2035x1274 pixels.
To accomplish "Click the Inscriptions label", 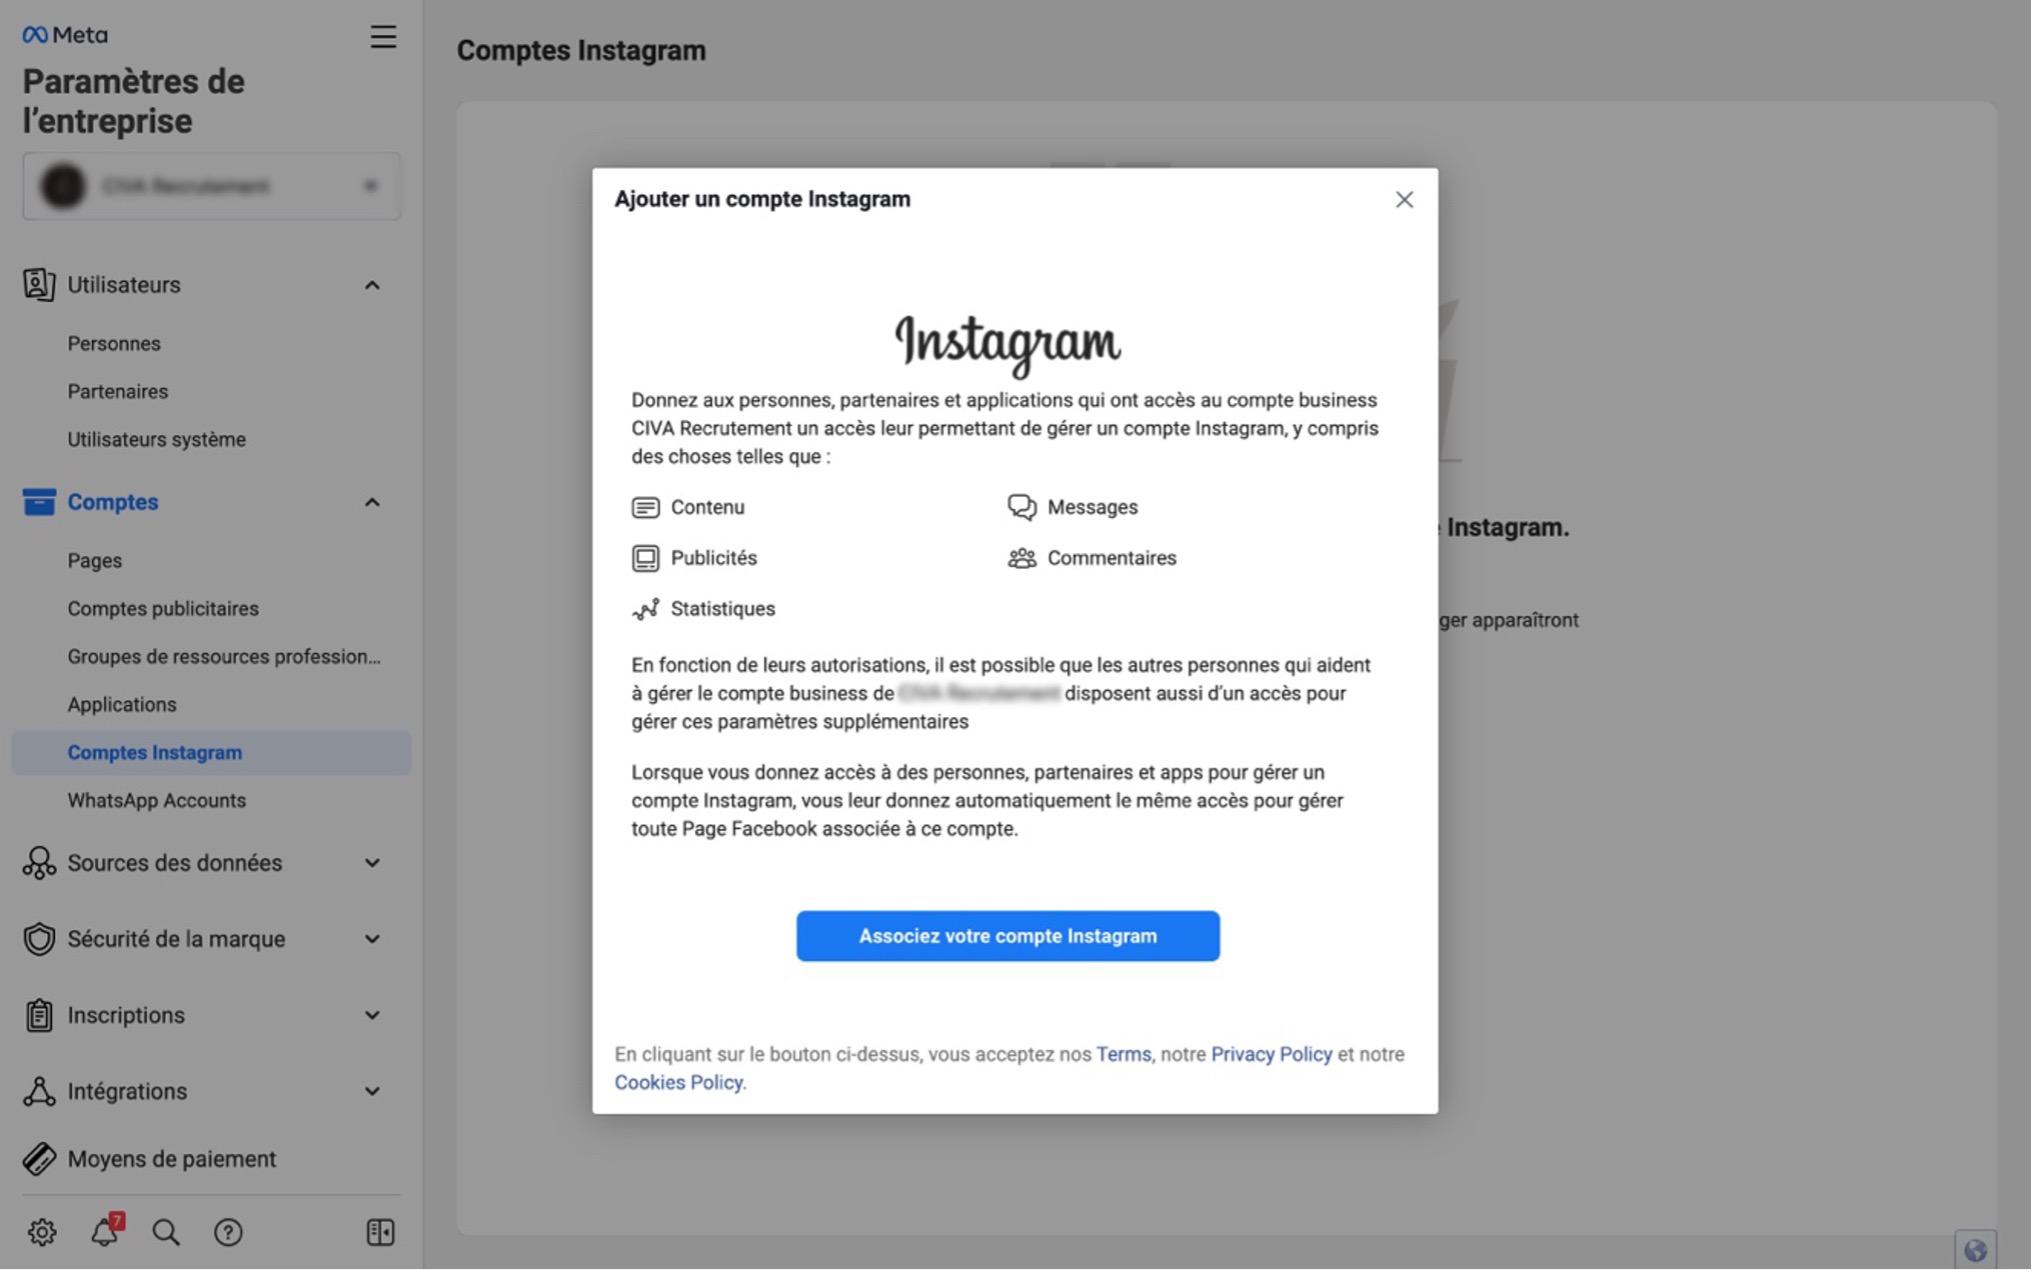I will point(126,1016).
